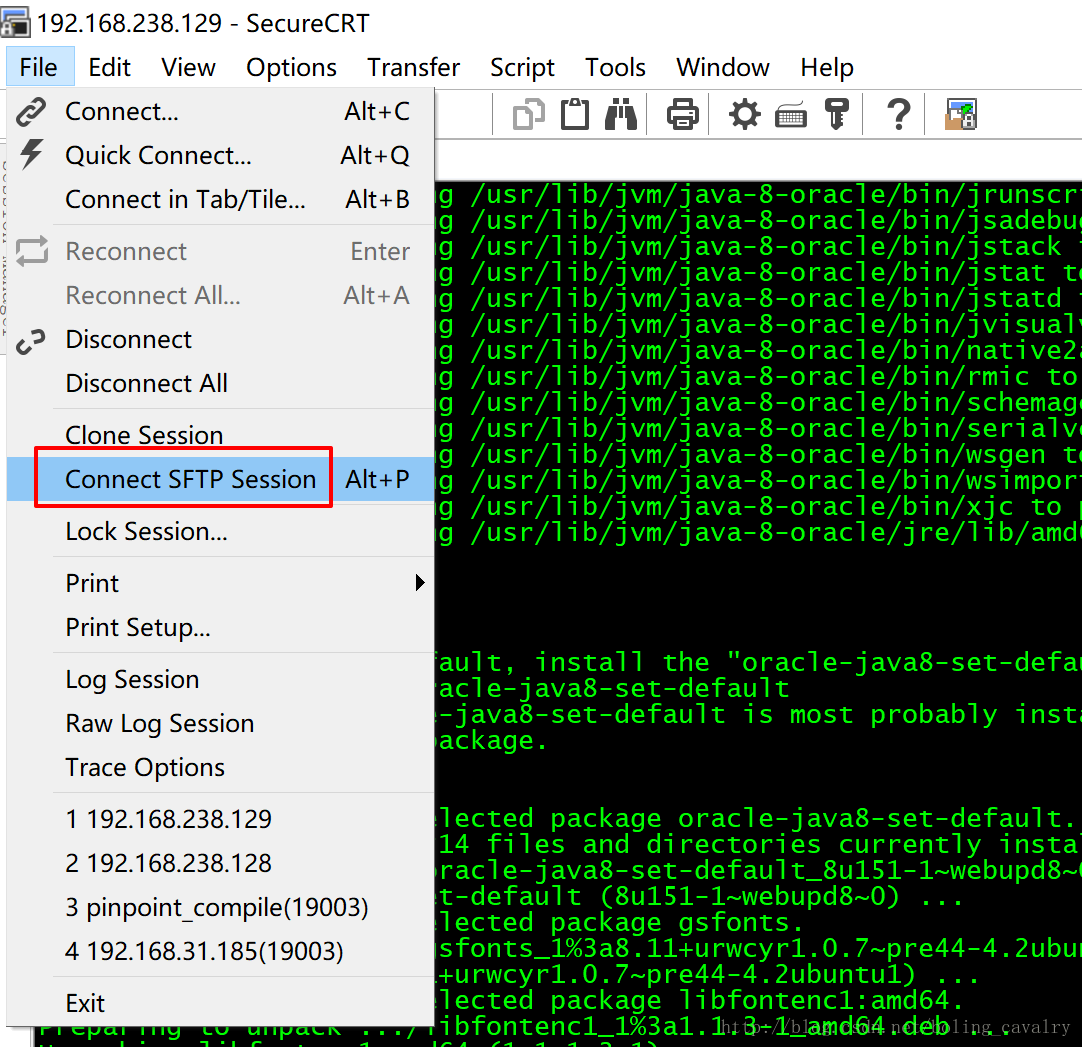
Task: Select Connect in Tab/Tile... entry
Action: tap(220, 199)
